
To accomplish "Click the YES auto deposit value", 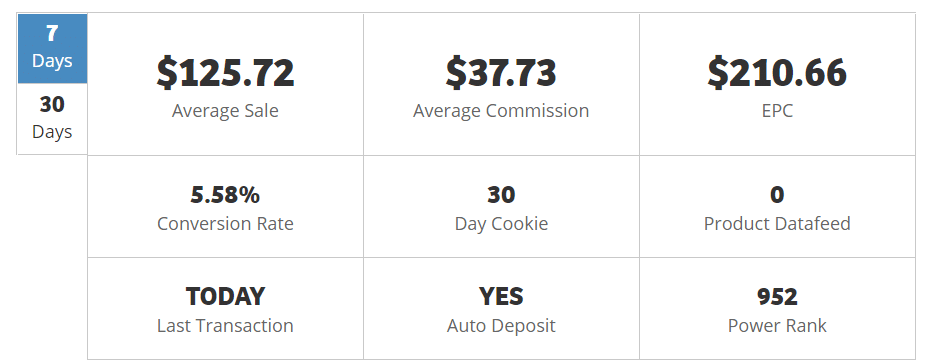I will 501,297.
